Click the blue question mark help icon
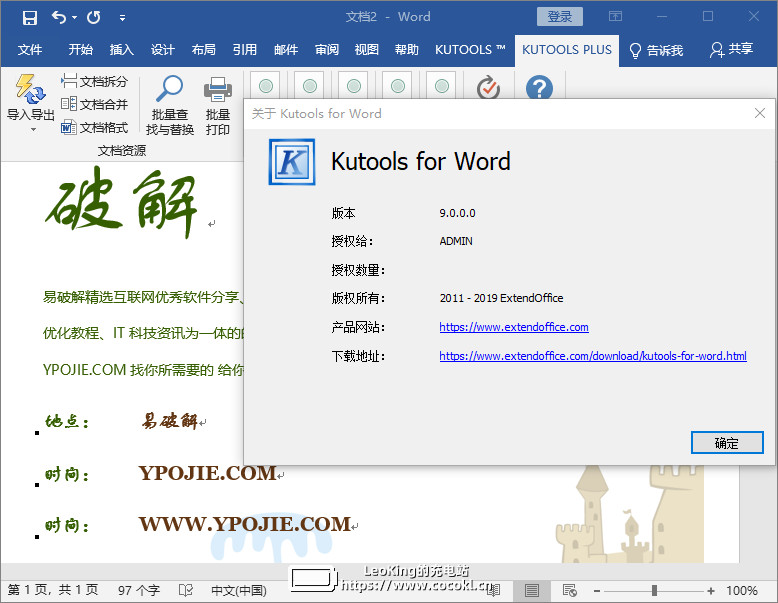Image resolution: width=778 pixels, height=603 pixels. 539,87
